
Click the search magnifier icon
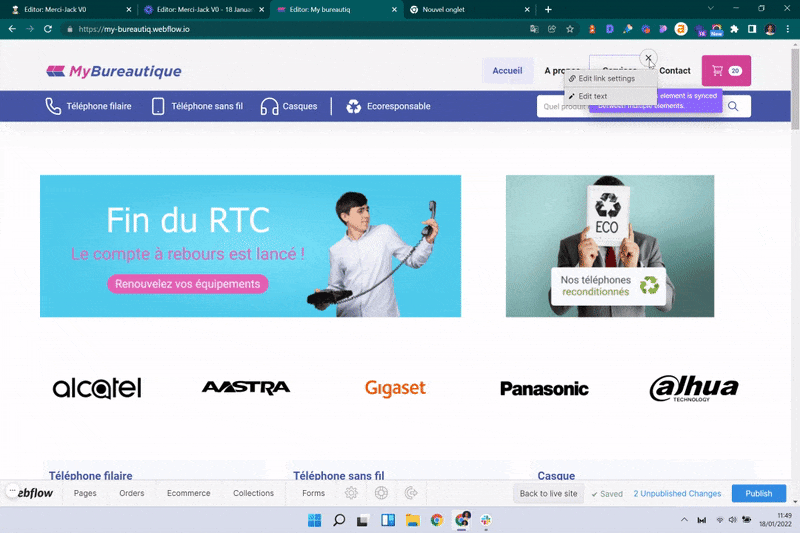click(733, 106)
